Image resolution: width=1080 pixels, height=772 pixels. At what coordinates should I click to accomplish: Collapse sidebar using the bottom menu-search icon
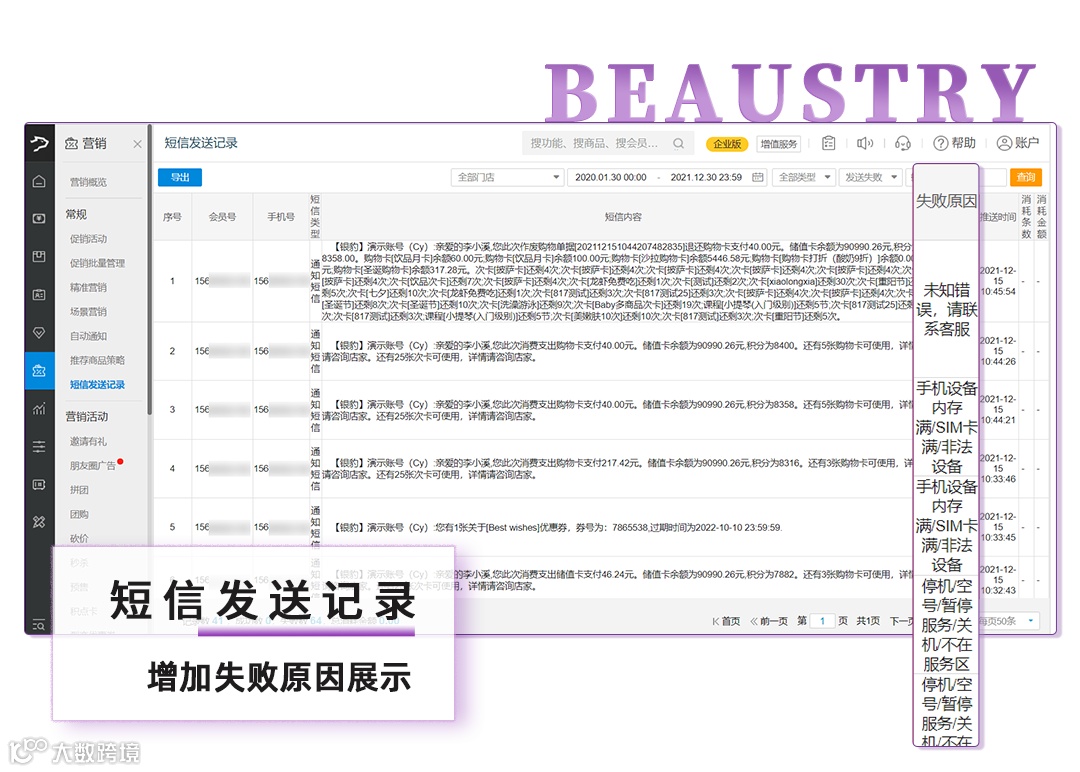pyautogui.click(x=39, y=625)
